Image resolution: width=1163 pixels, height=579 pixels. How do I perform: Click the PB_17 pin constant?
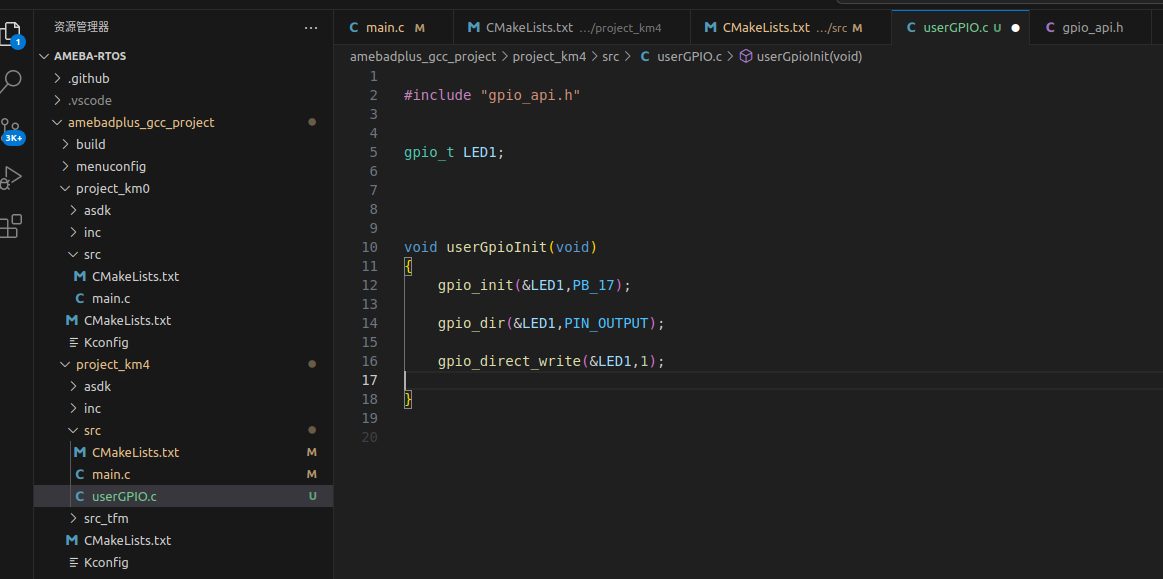coord(593,285)
